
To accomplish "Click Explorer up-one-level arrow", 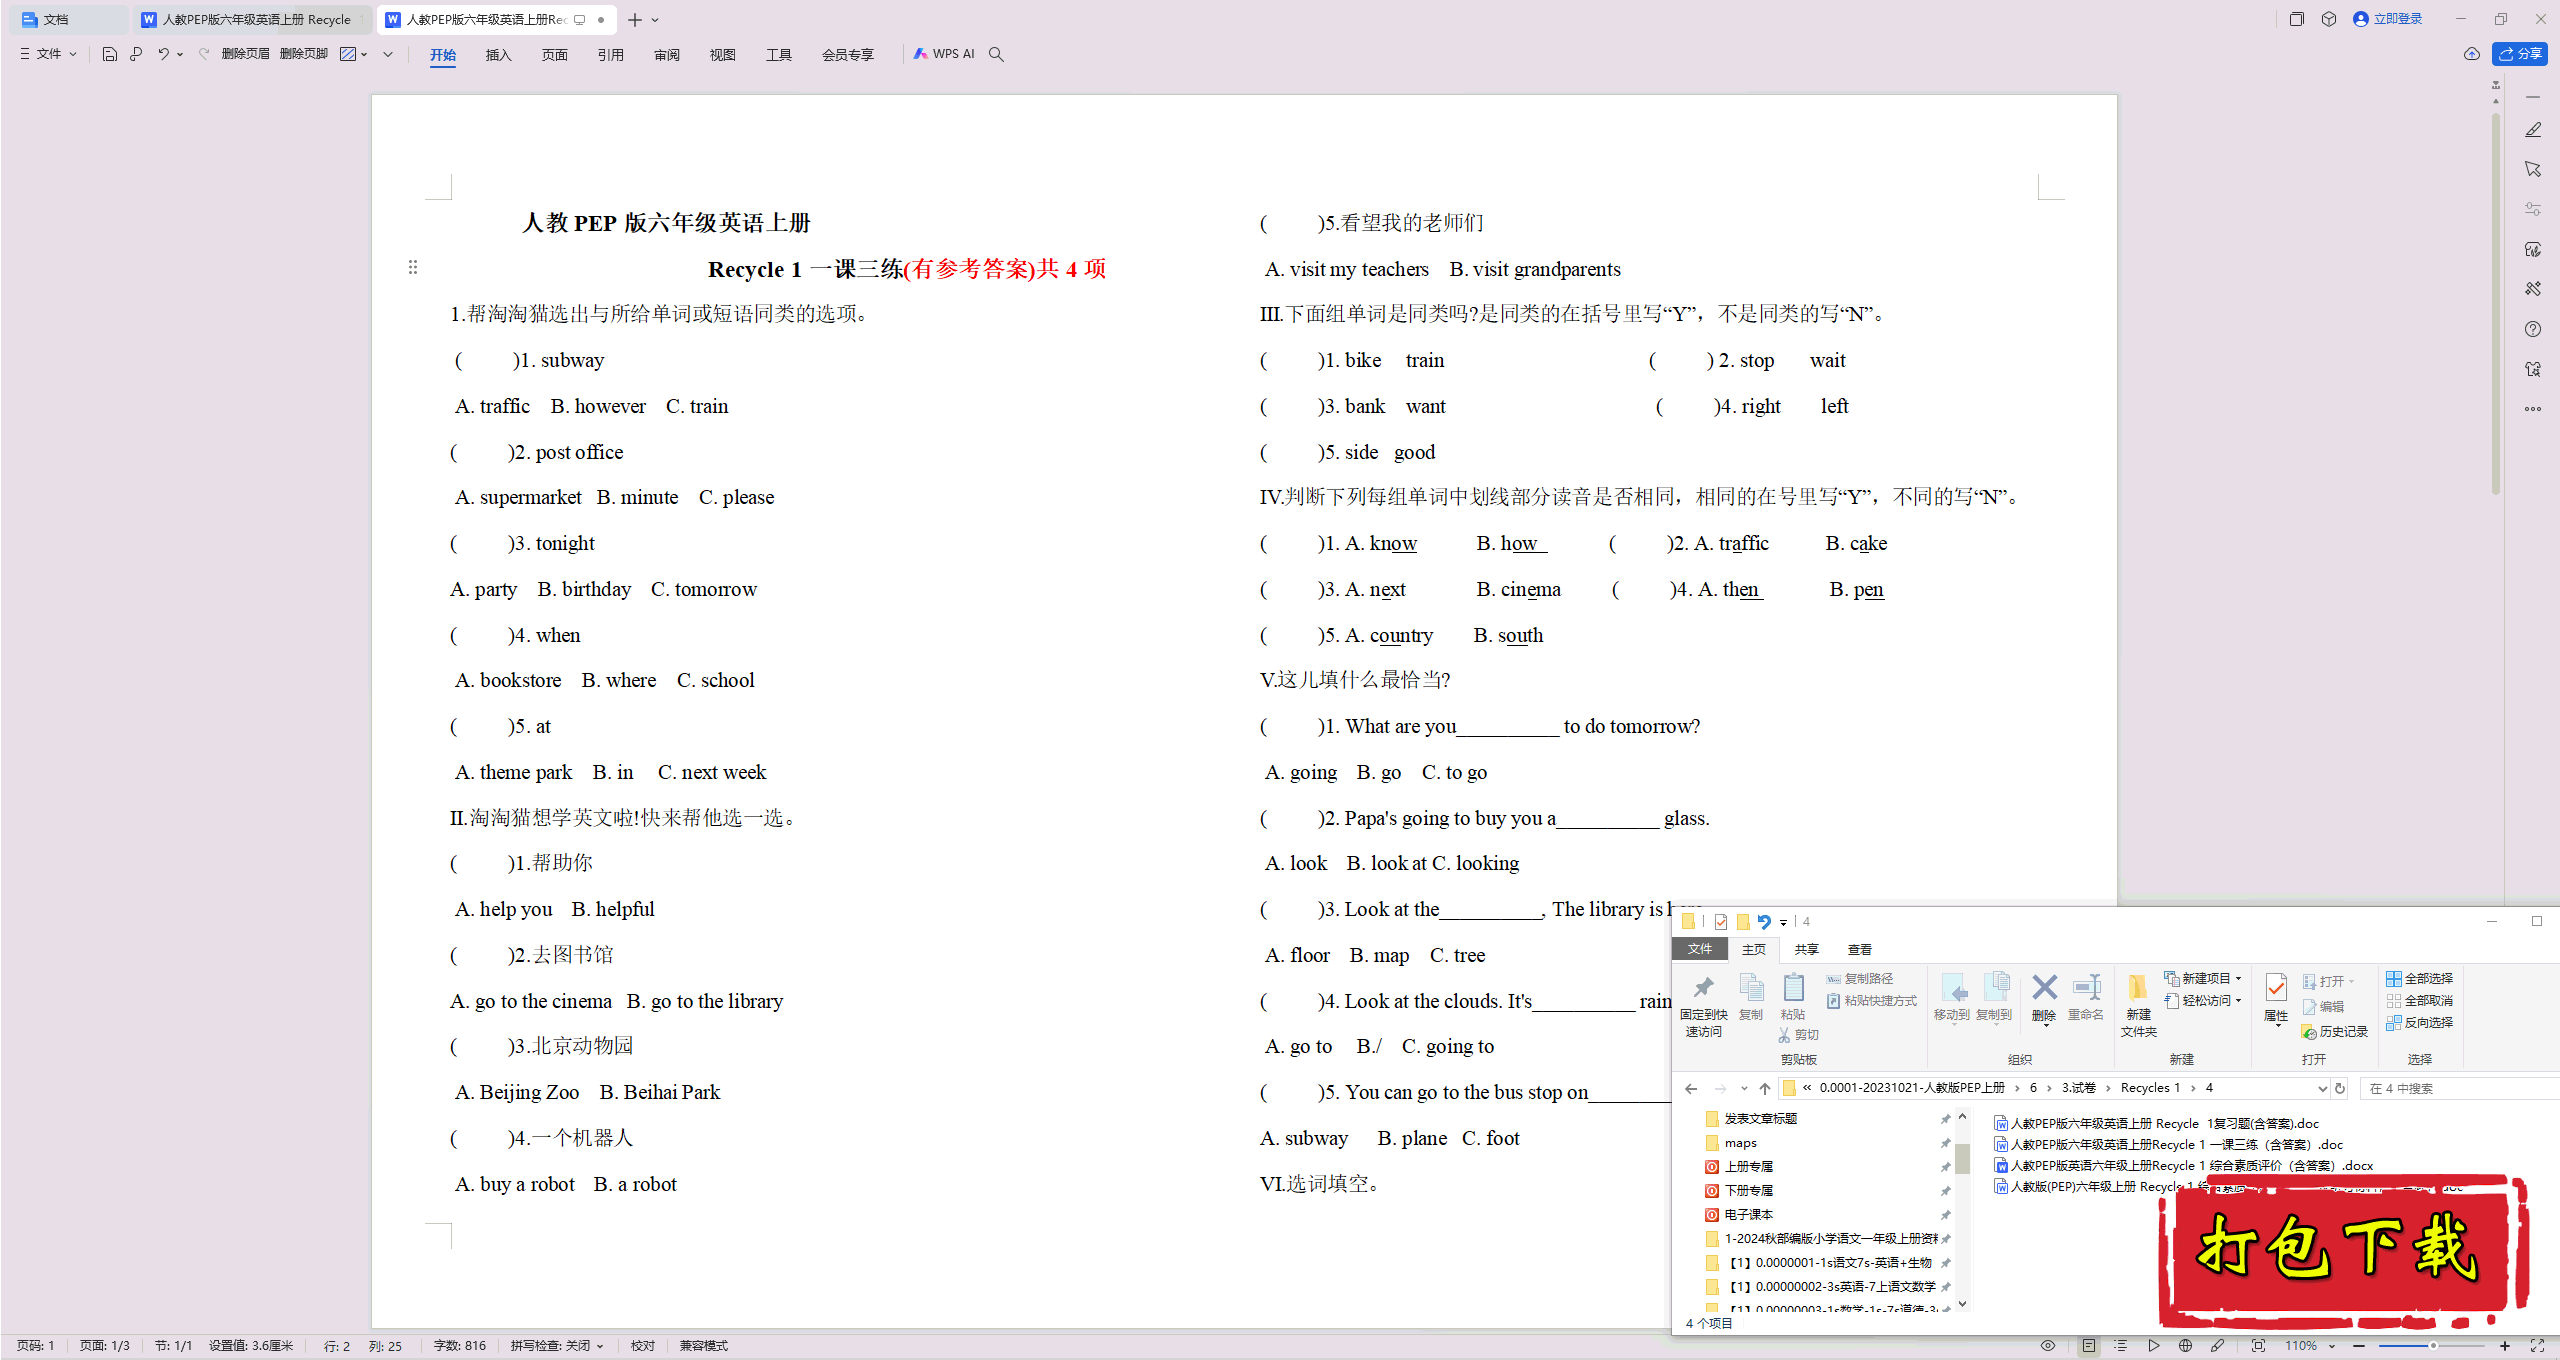I will (x=1765, y=1088).
